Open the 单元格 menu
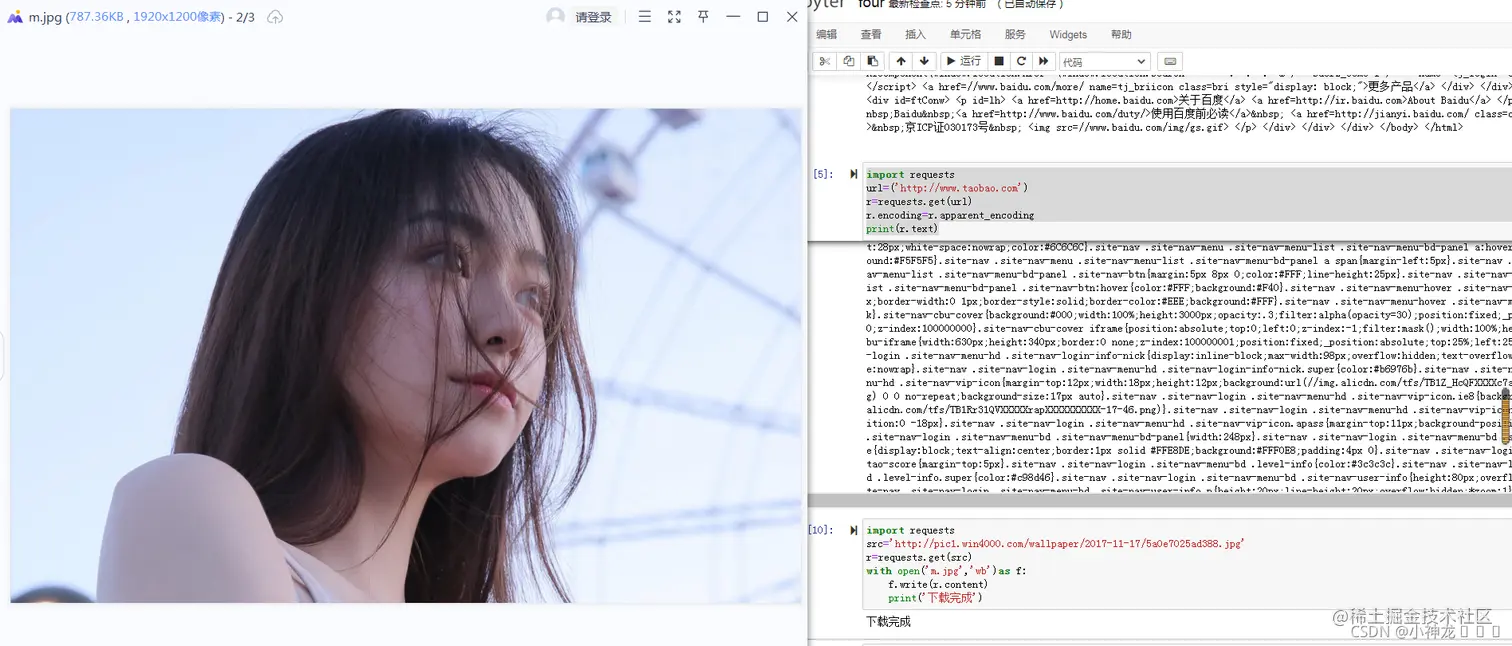The height and width of the screenshot is (646, 1512). point(966,34)
